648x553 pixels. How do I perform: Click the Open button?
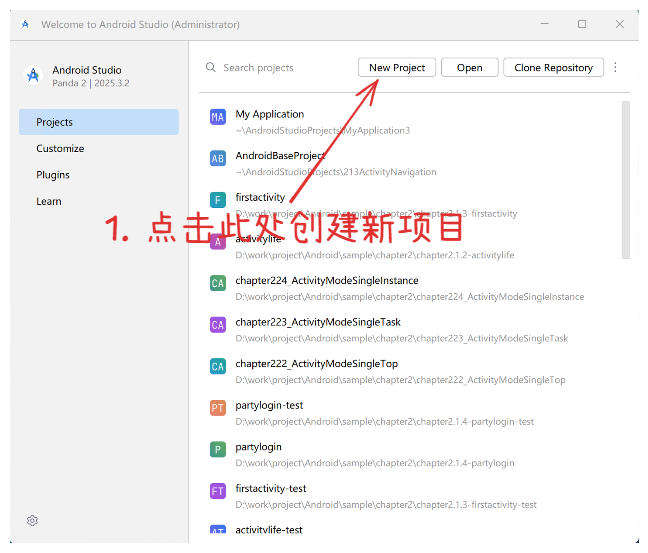pos(469,67)
